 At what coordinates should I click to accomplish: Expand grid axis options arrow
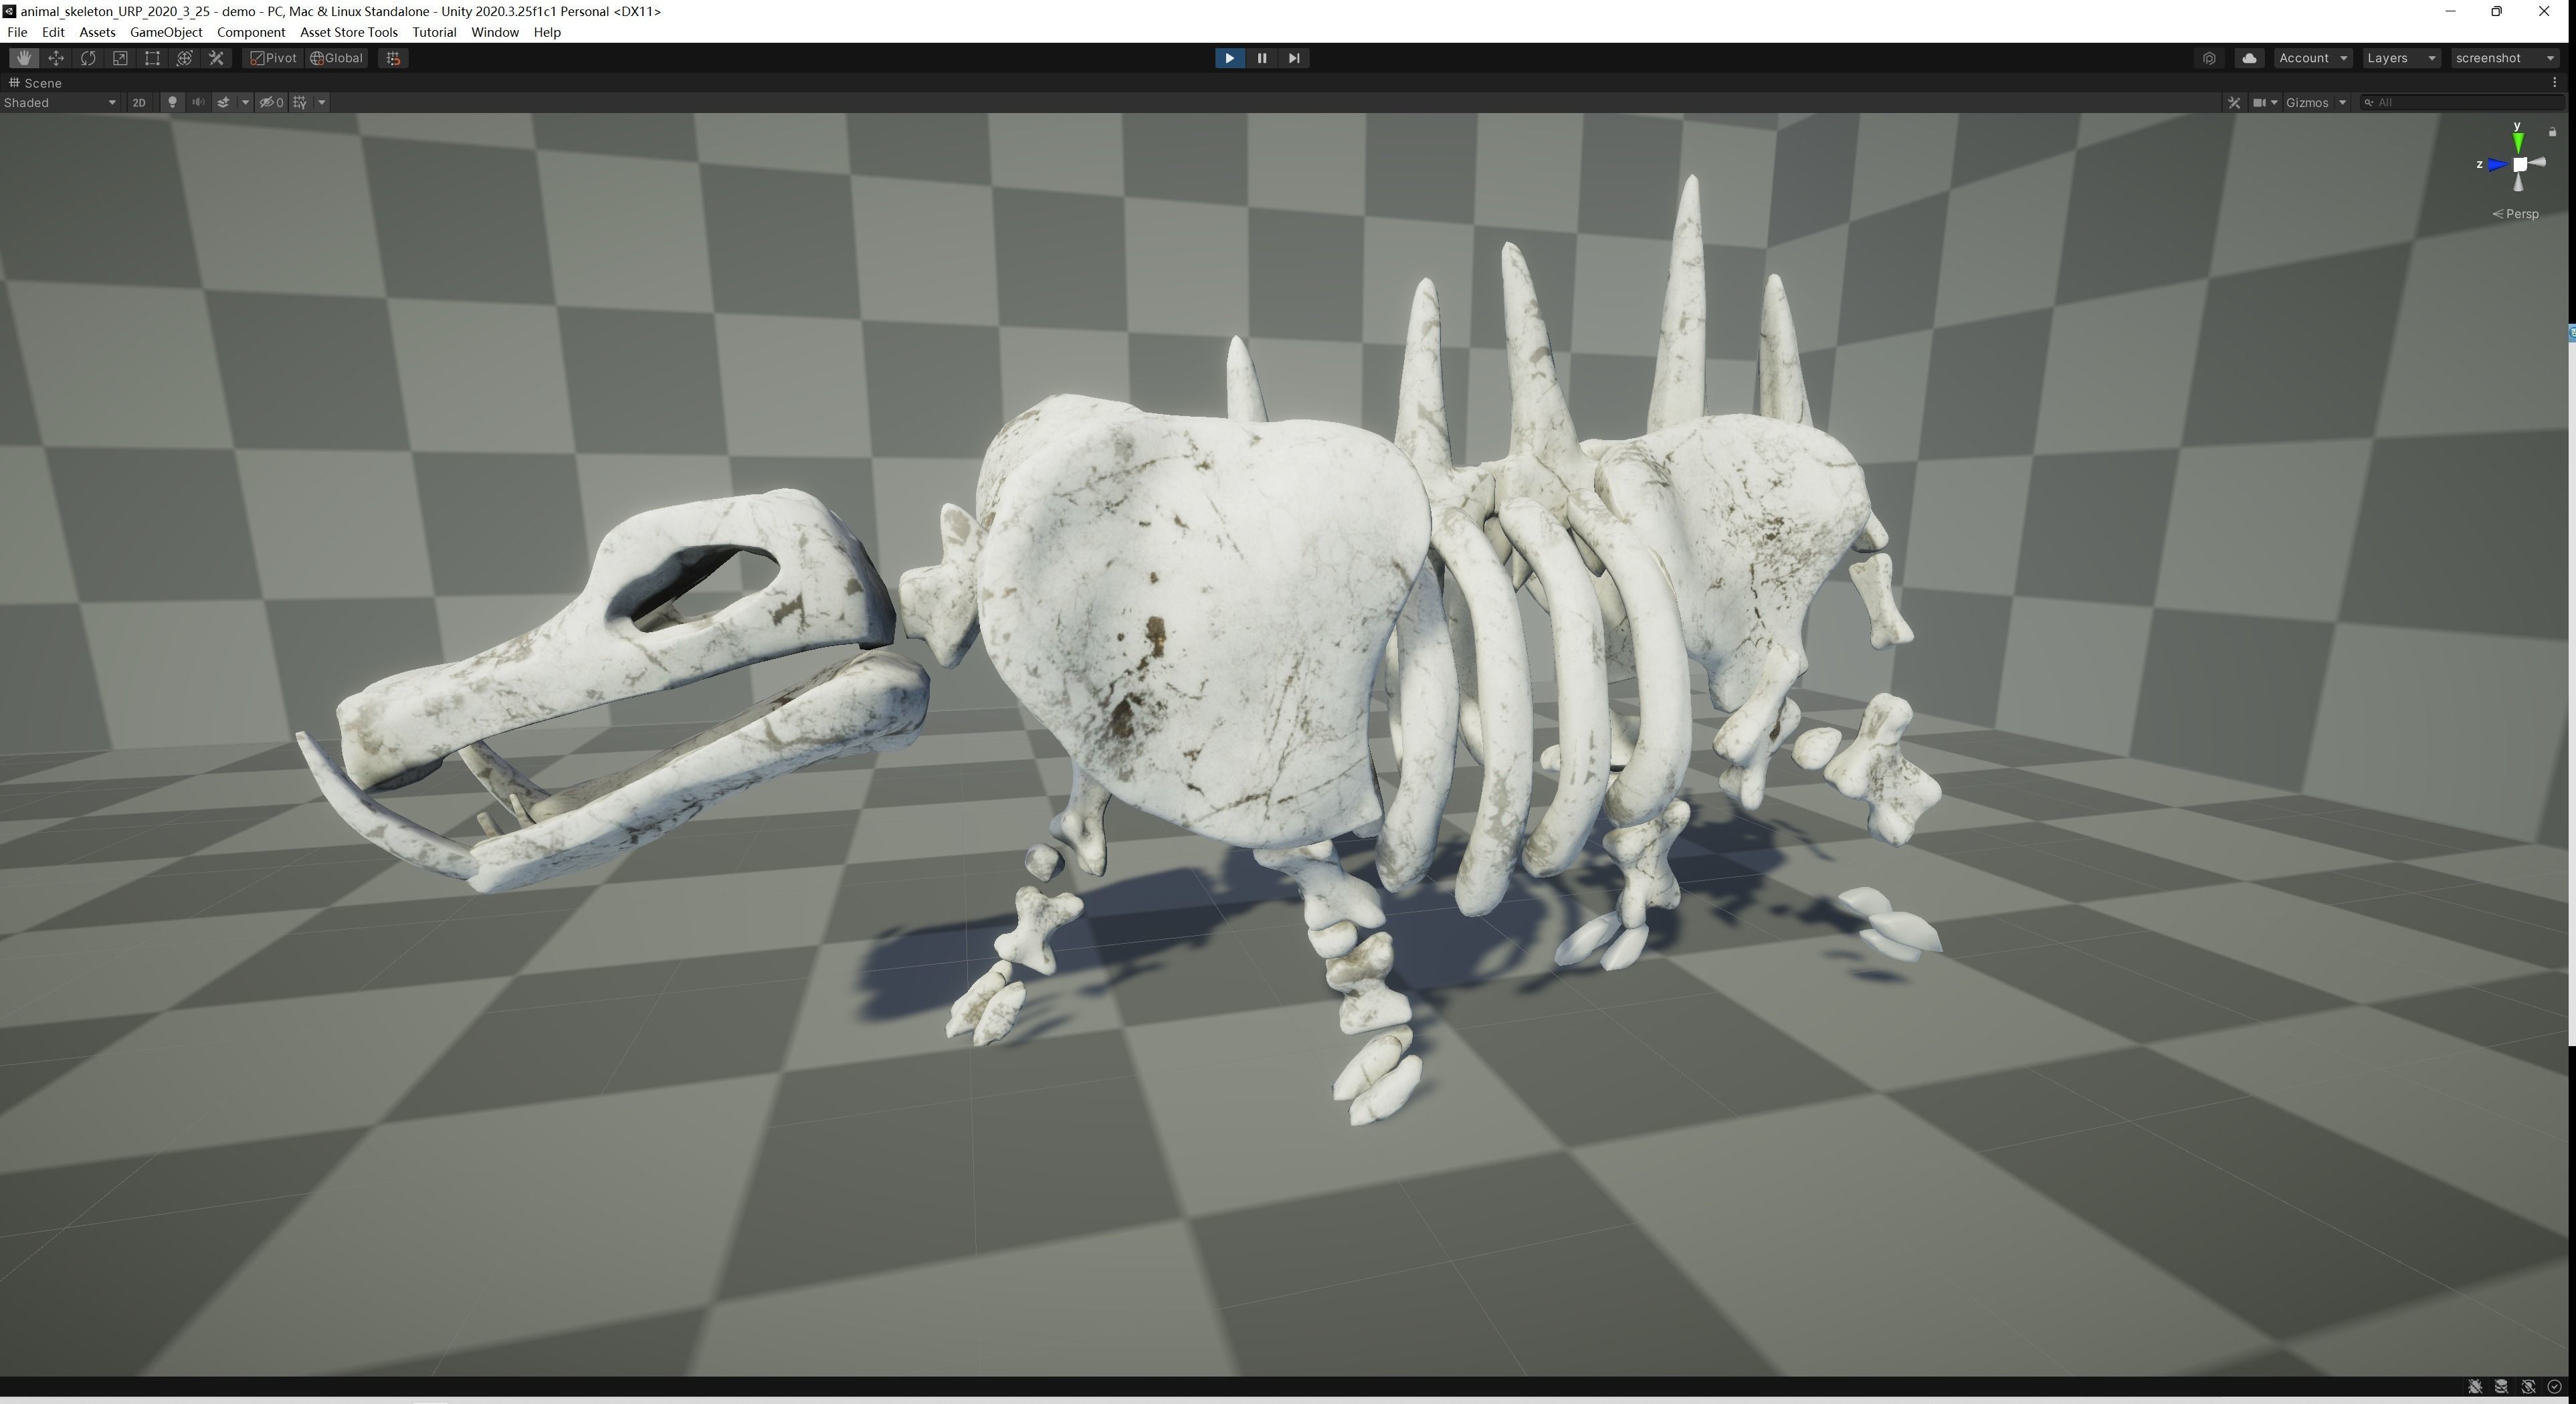pyautogui.click(x=322, y=102)
